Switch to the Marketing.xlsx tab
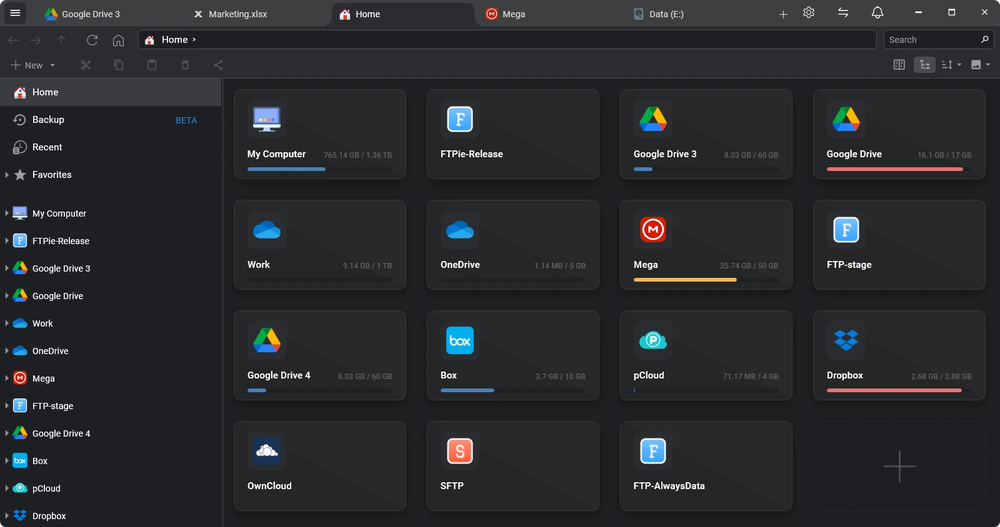 (238, 14)
